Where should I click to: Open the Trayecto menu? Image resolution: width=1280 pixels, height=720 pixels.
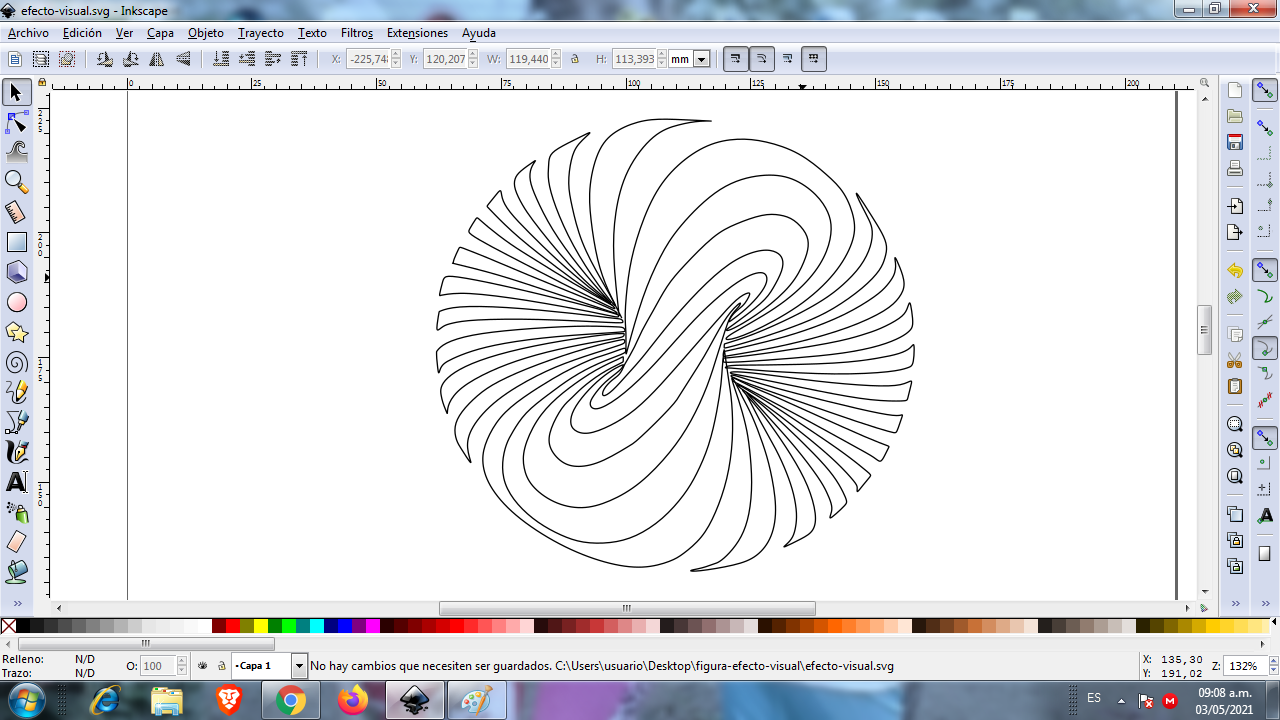261,33
